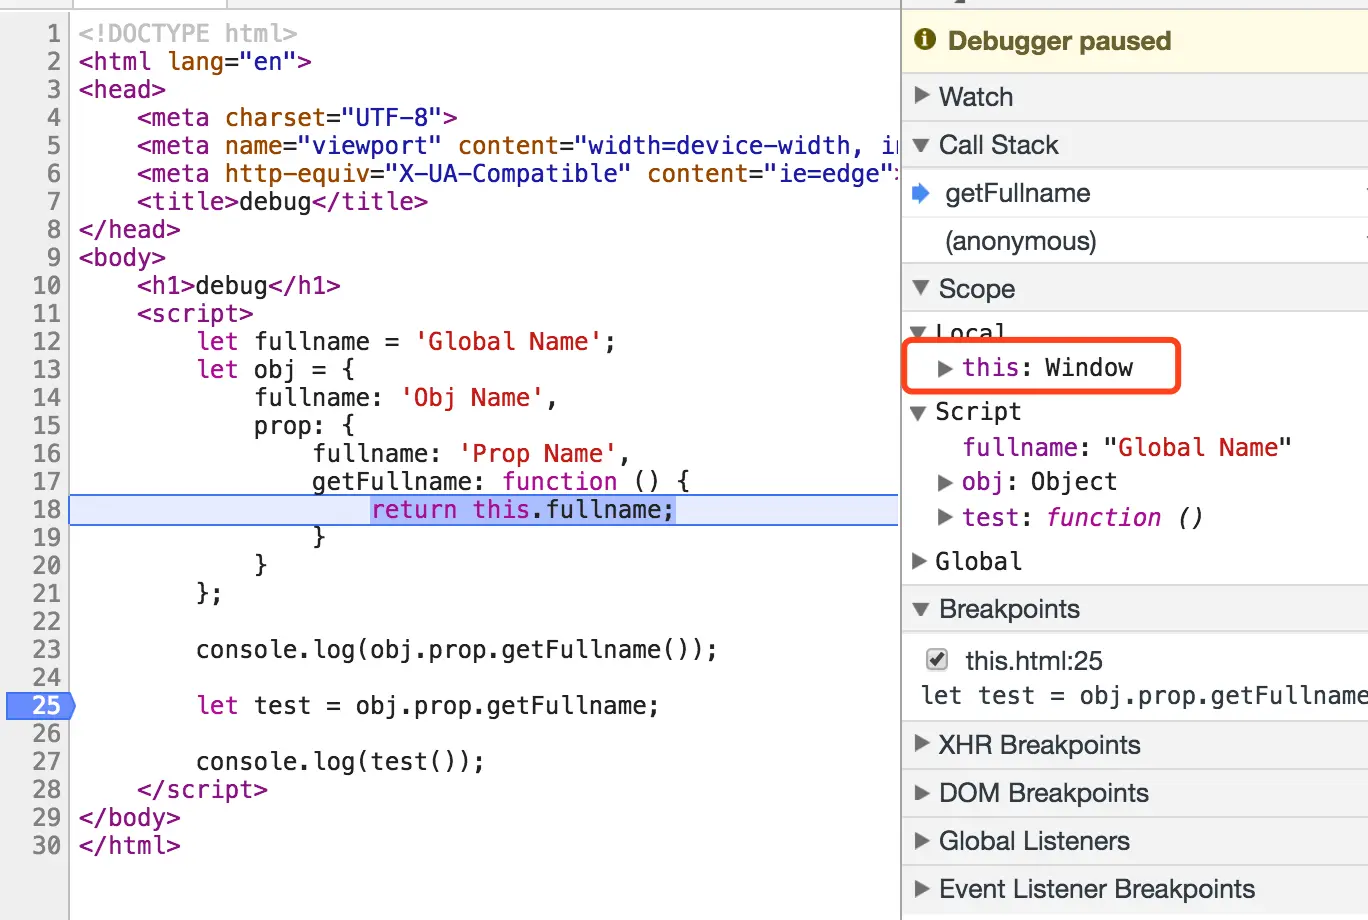Click the 'Prop Name' string on line 16
The width and height of the screenshot is (1368, 920).
click(538, 453)
